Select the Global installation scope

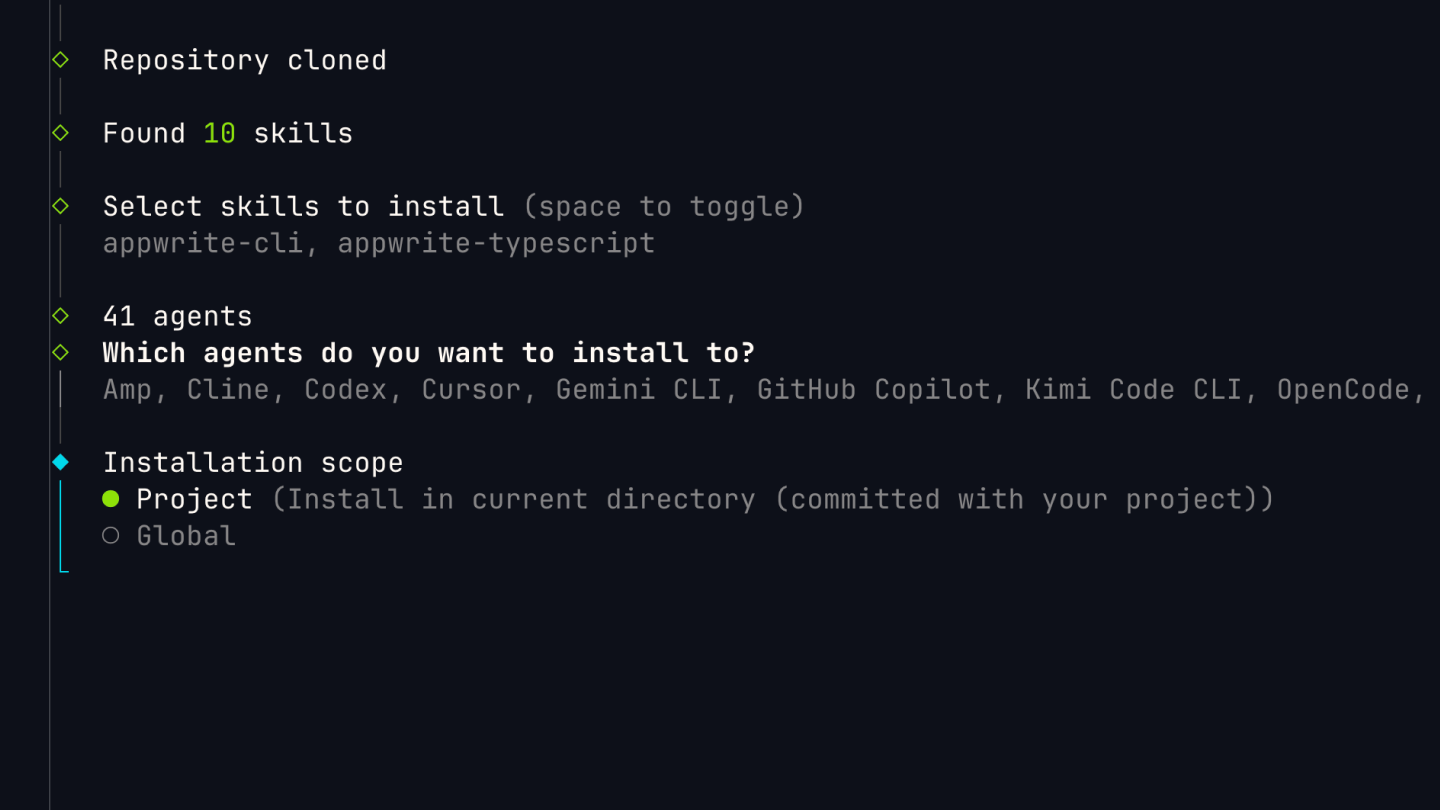(185, 535)
